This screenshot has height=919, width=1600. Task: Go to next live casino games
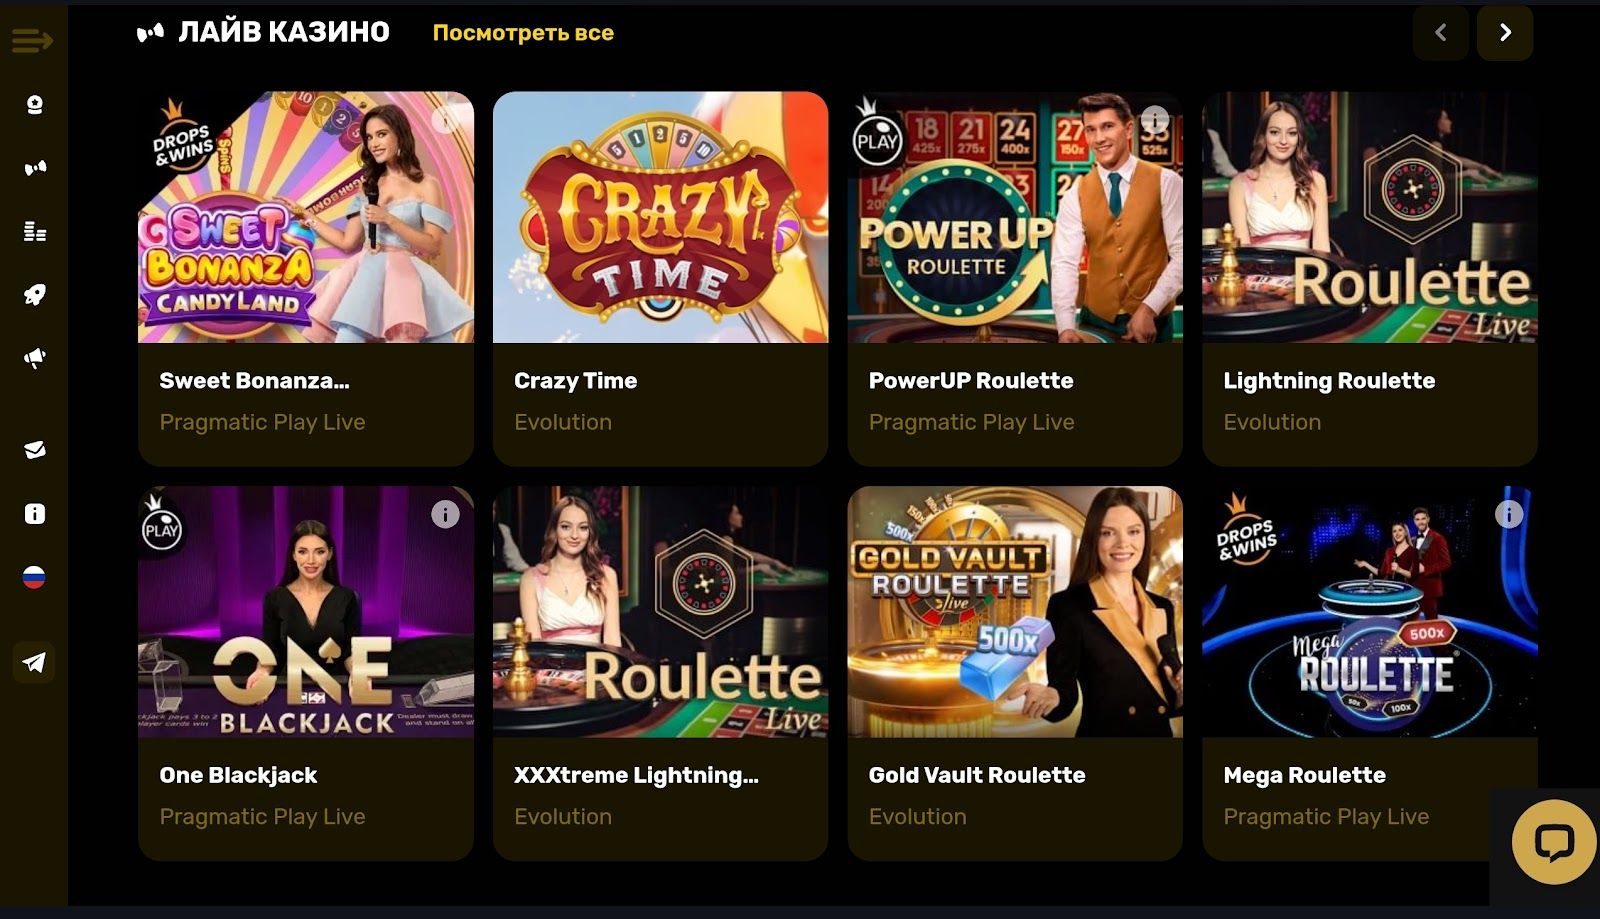(1505, 33)
